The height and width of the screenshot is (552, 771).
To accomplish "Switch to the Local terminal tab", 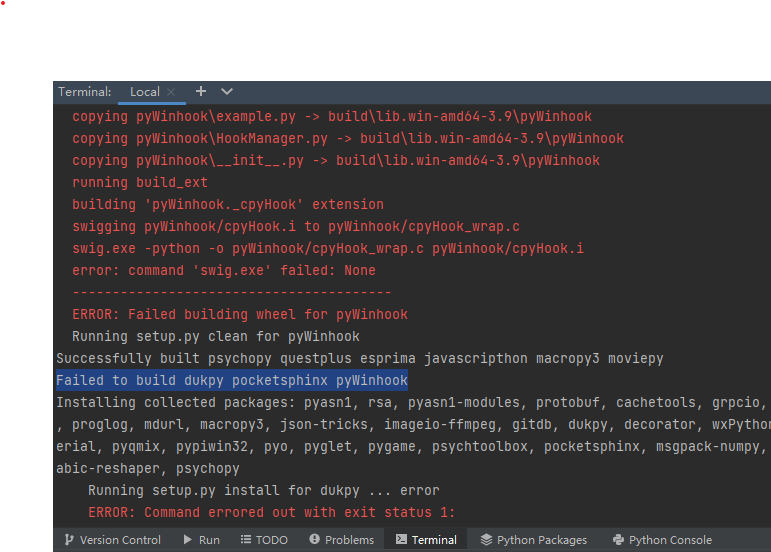I will click(145, 92).
